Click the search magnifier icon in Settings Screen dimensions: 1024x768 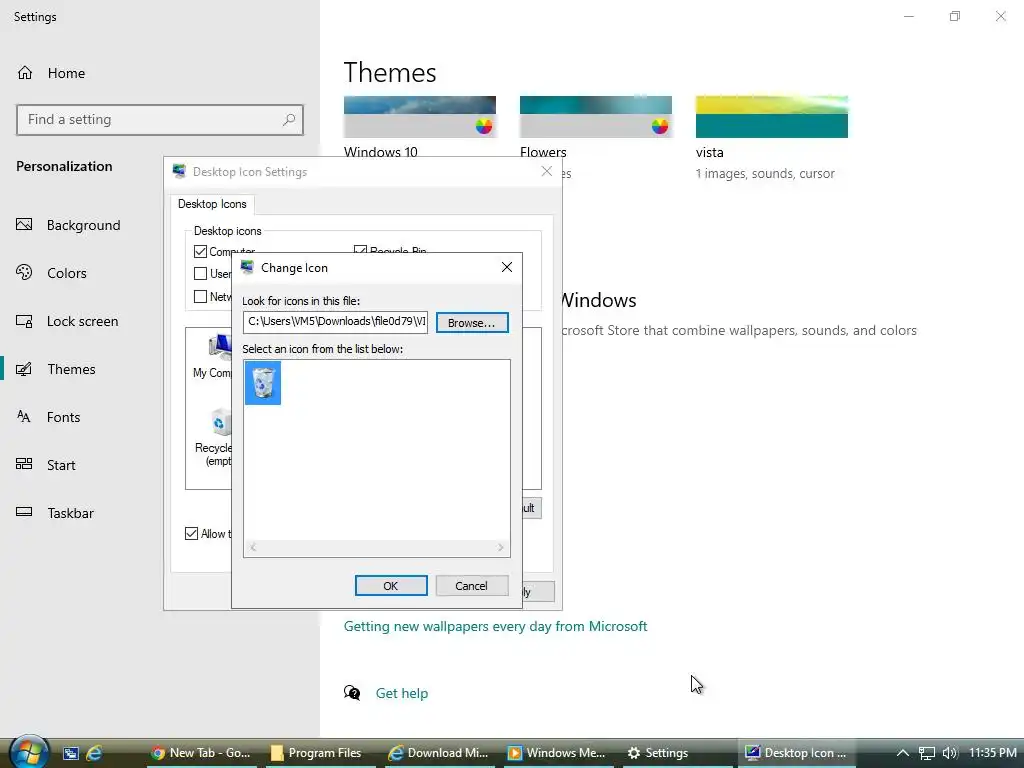click(x=289, y=120)
